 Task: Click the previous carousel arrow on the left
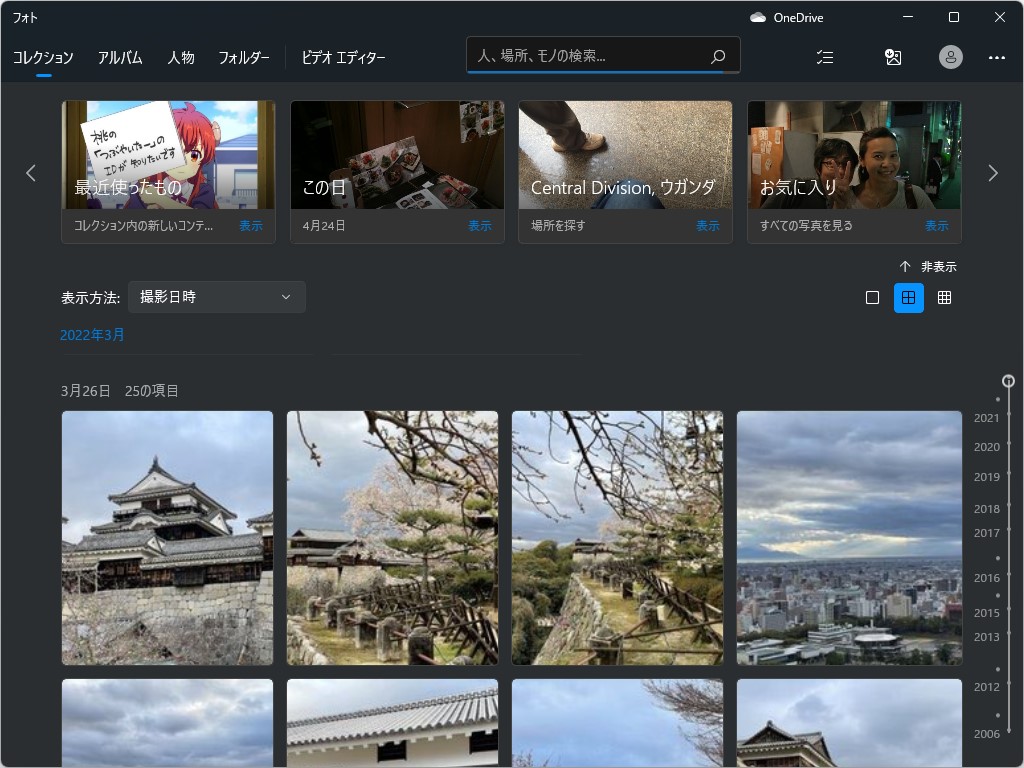(x=31, y=172)
